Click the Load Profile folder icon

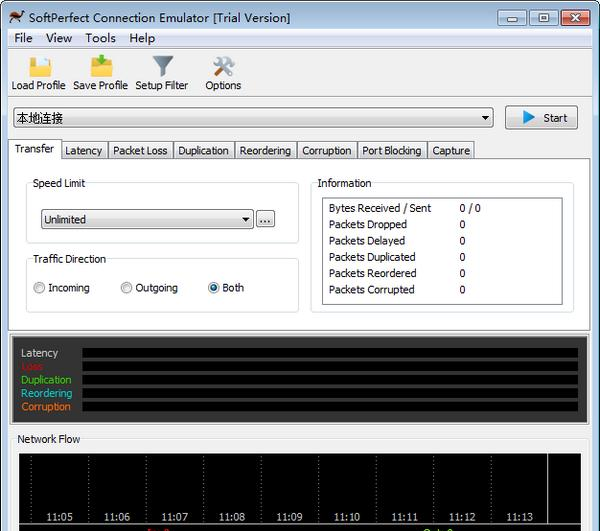[x=38, y=67]
